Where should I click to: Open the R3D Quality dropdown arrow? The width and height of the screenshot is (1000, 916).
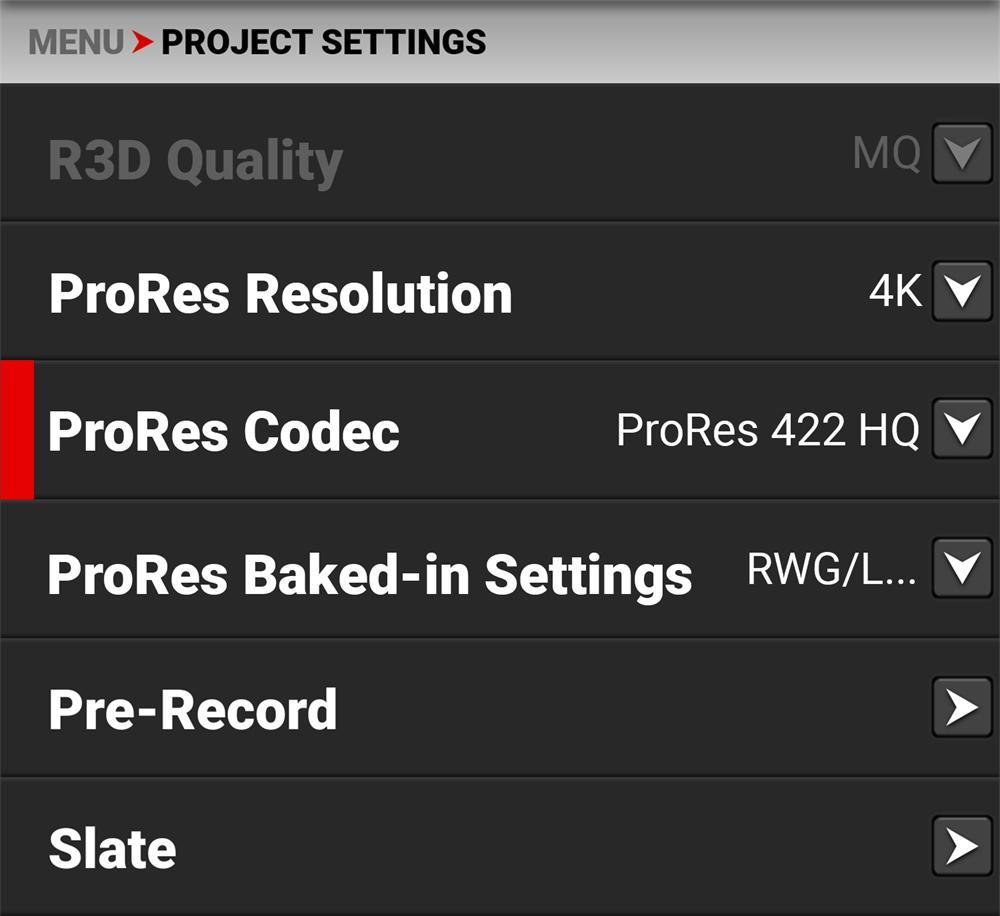point(962,155)
